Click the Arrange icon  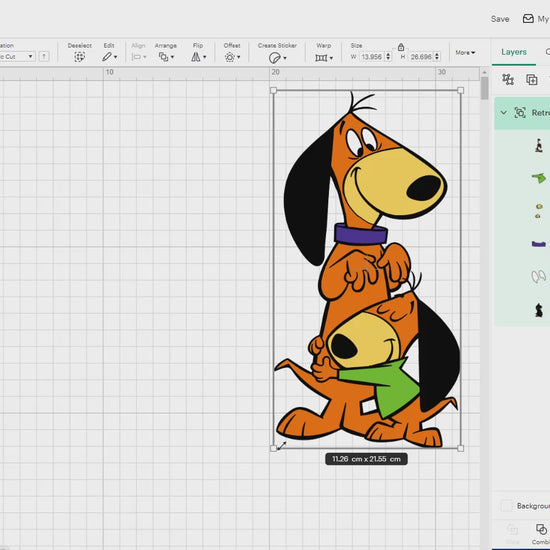click(163, 57)
